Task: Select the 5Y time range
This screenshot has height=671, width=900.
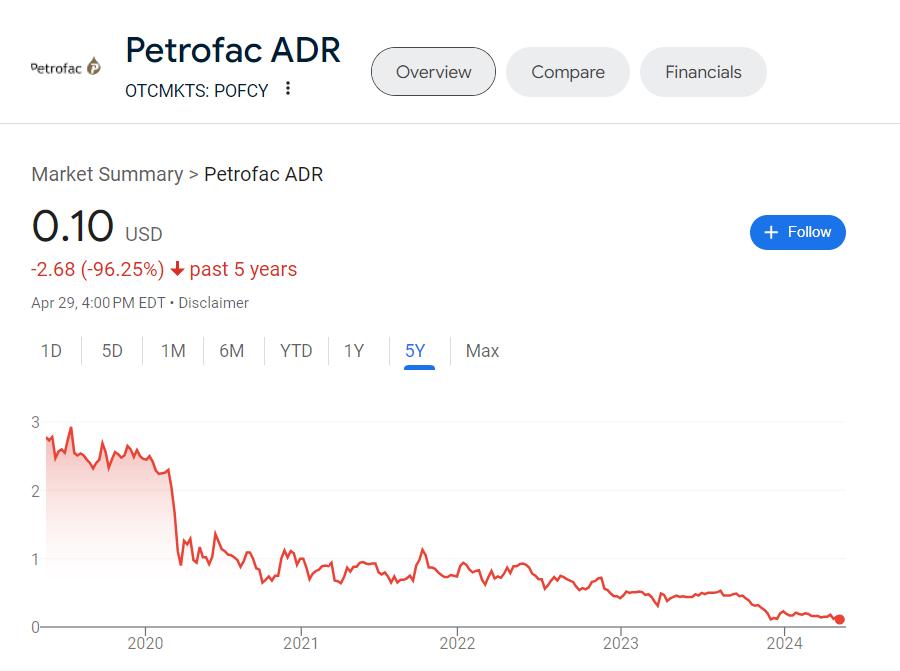Action: [x=415, y=351]
